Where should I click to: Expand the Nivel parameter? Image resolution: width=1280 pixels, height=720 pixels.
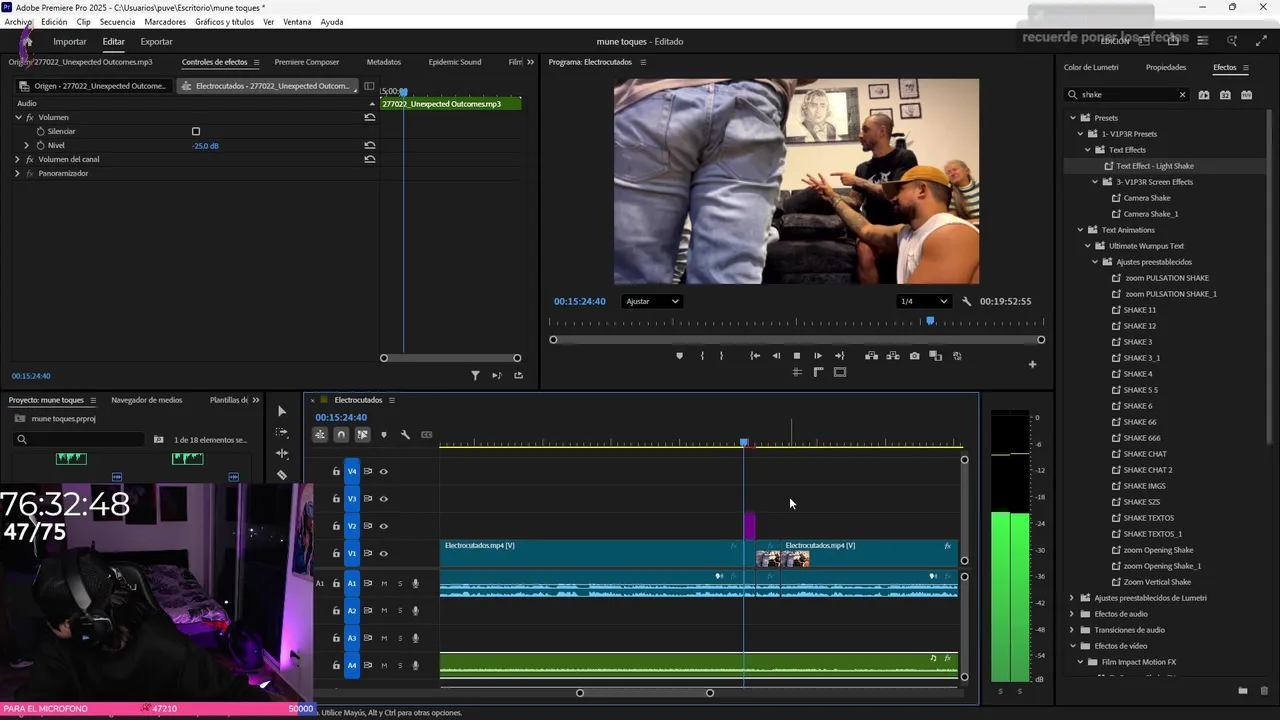click(x=27, y=146)
